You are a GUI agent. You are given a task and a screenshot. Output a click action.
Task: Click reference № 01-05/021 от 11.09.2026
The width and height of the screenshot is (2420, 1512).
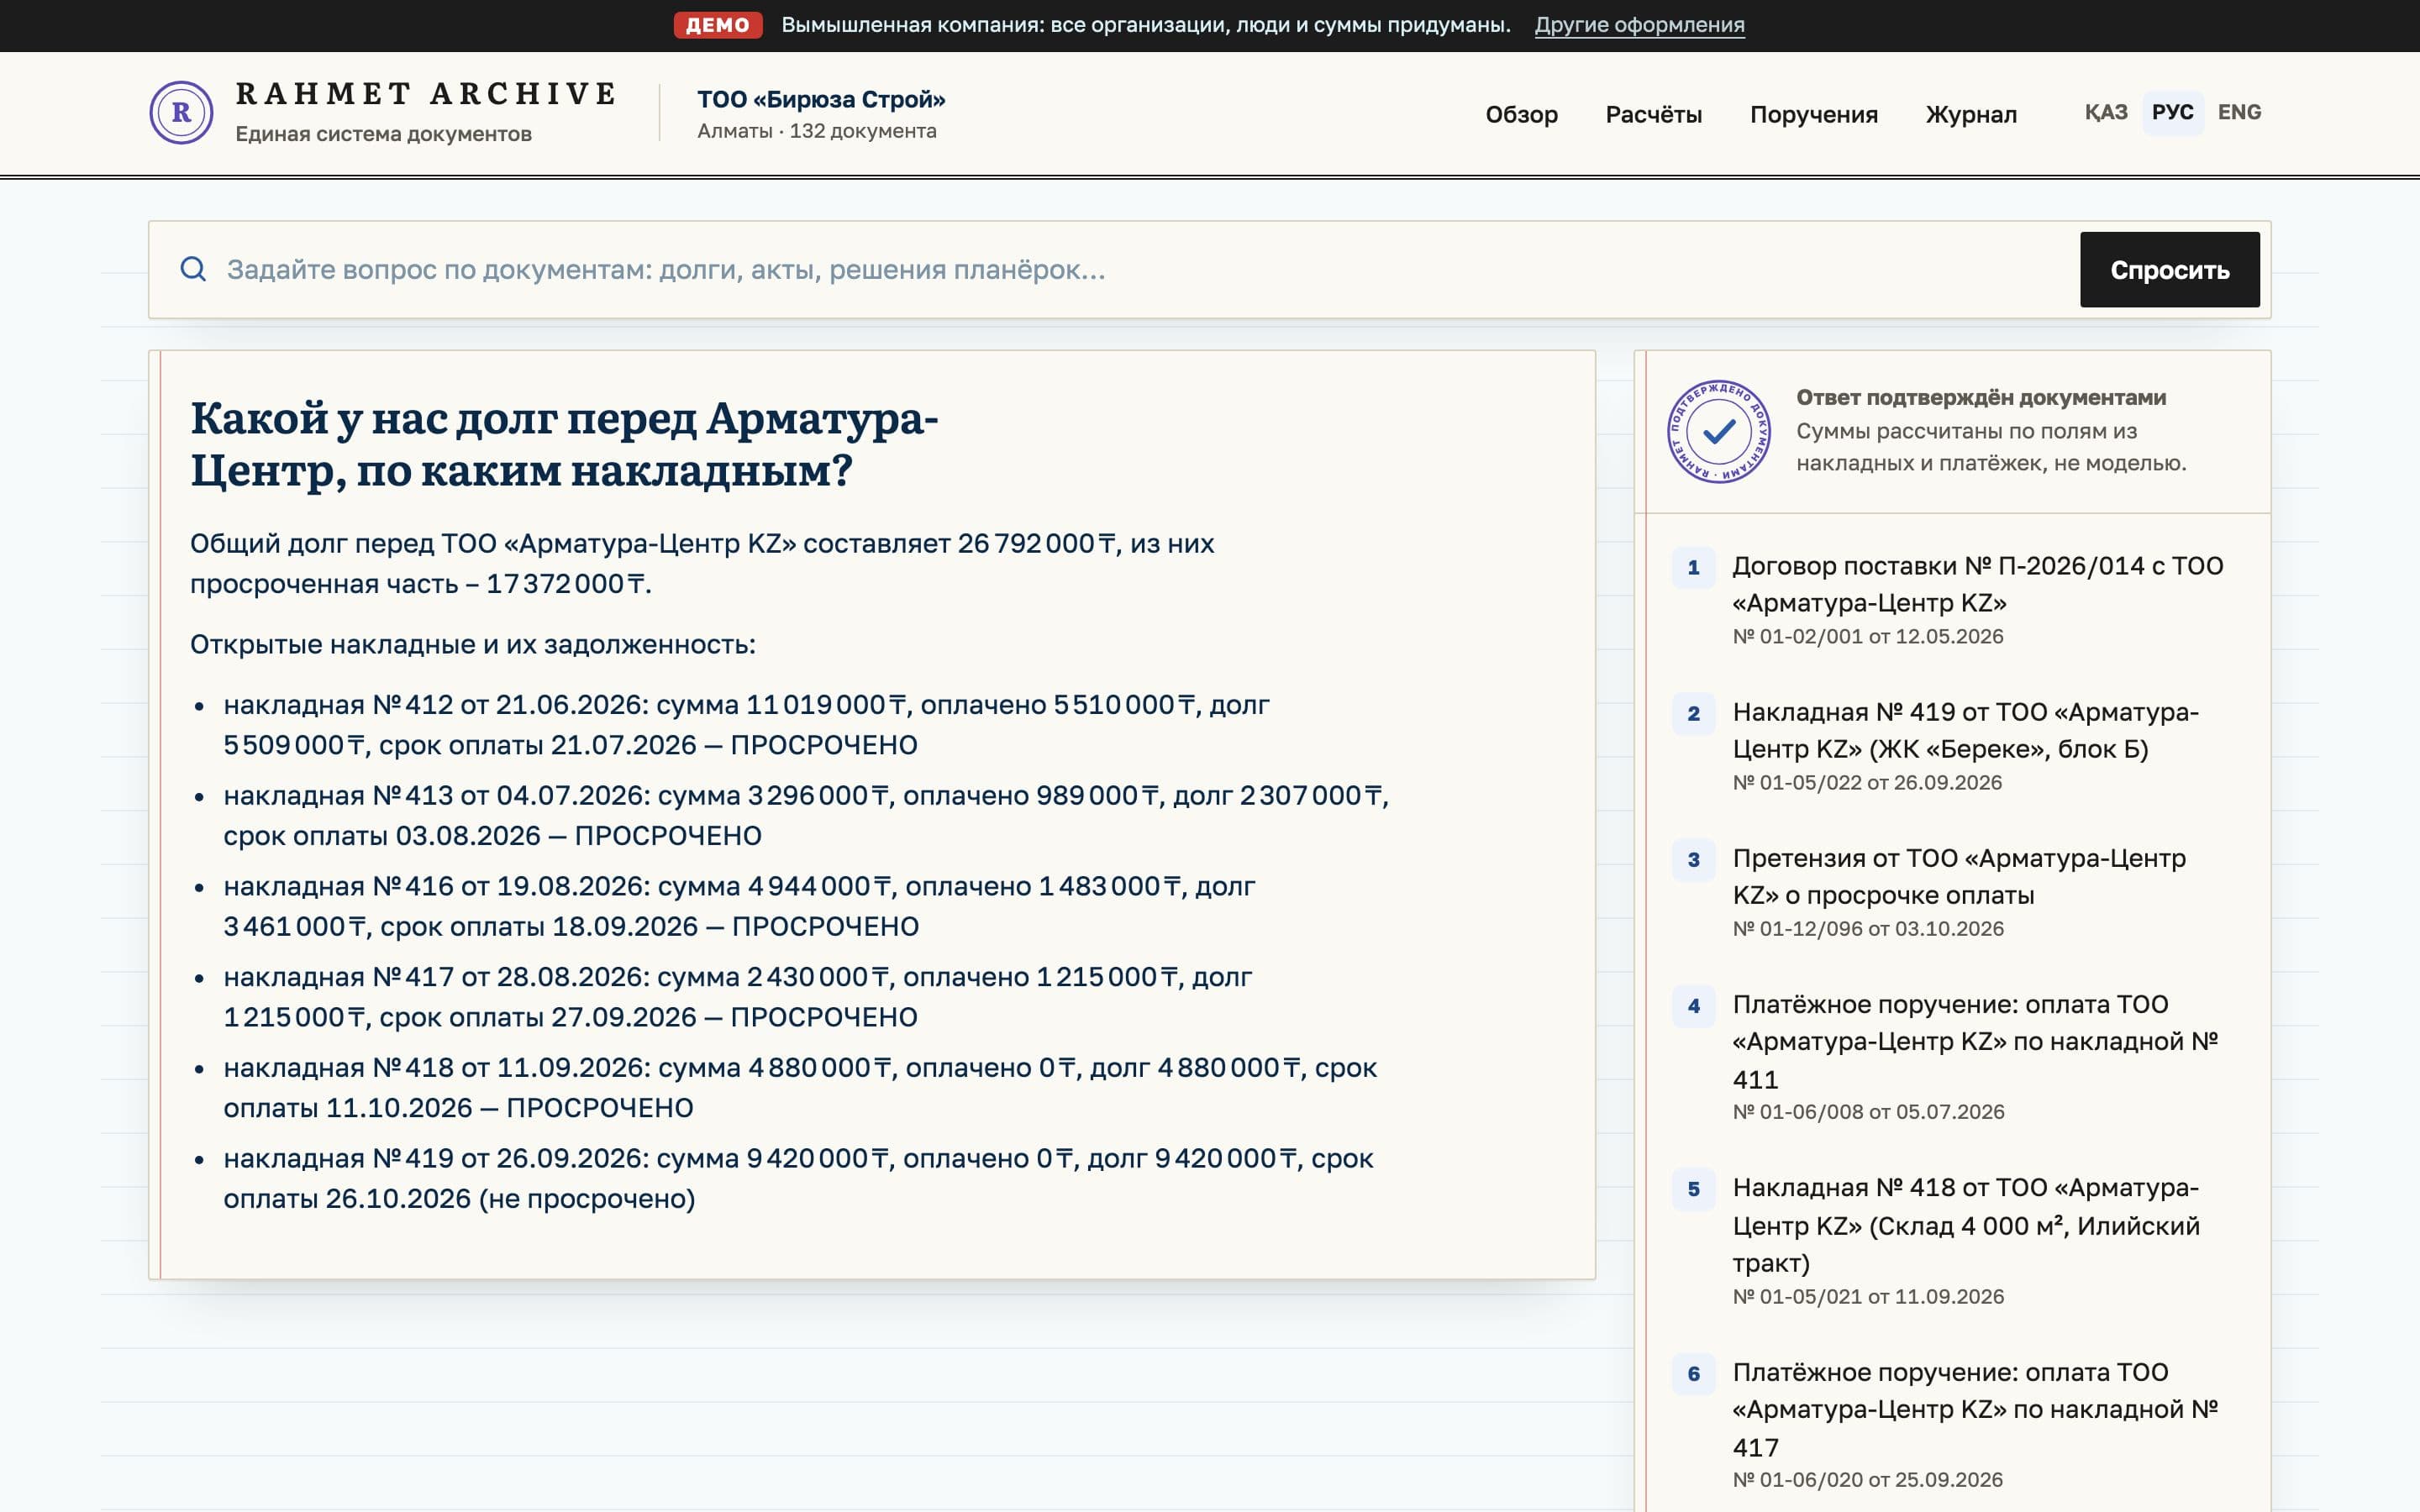point(1868,1297)
